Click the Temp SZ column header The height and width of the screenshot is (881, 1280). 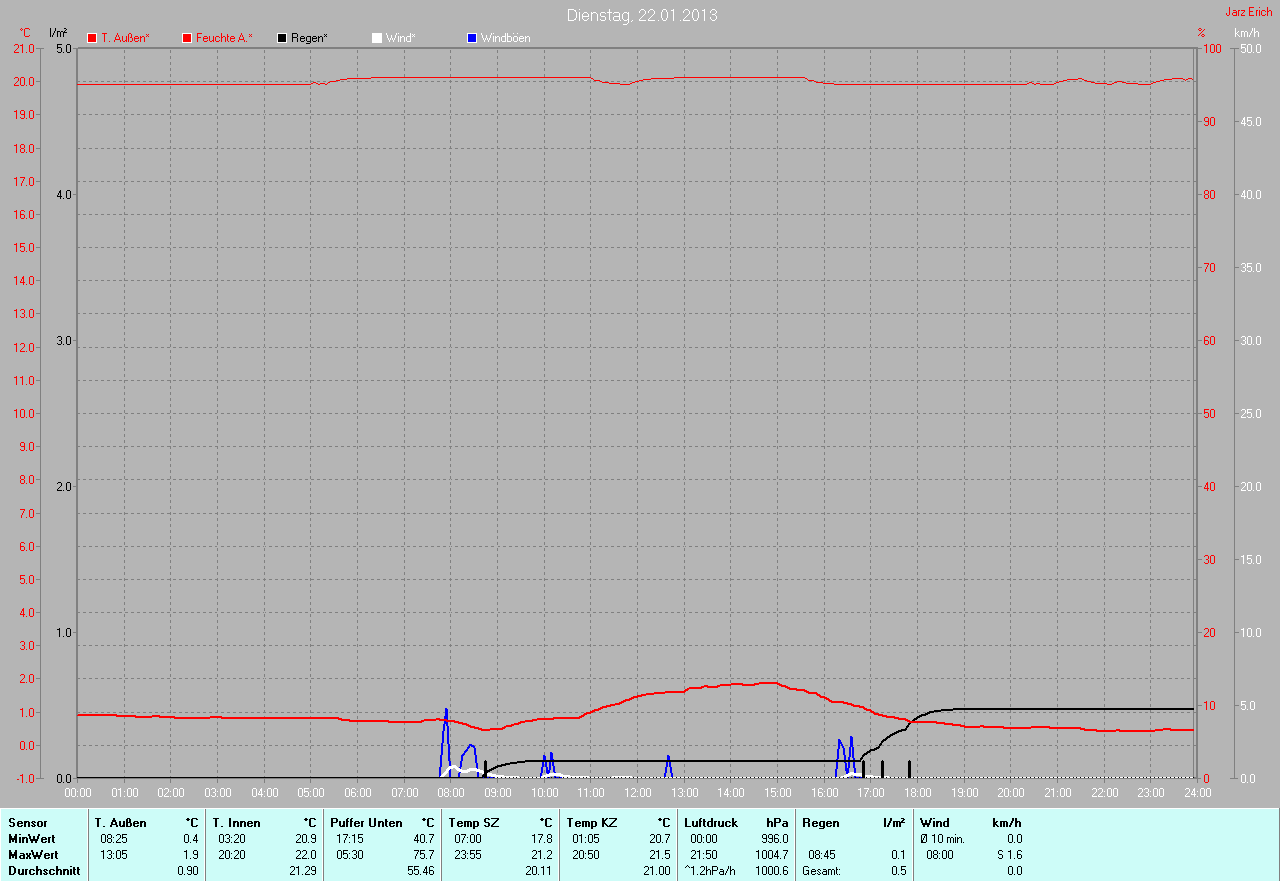click(473, 823)
